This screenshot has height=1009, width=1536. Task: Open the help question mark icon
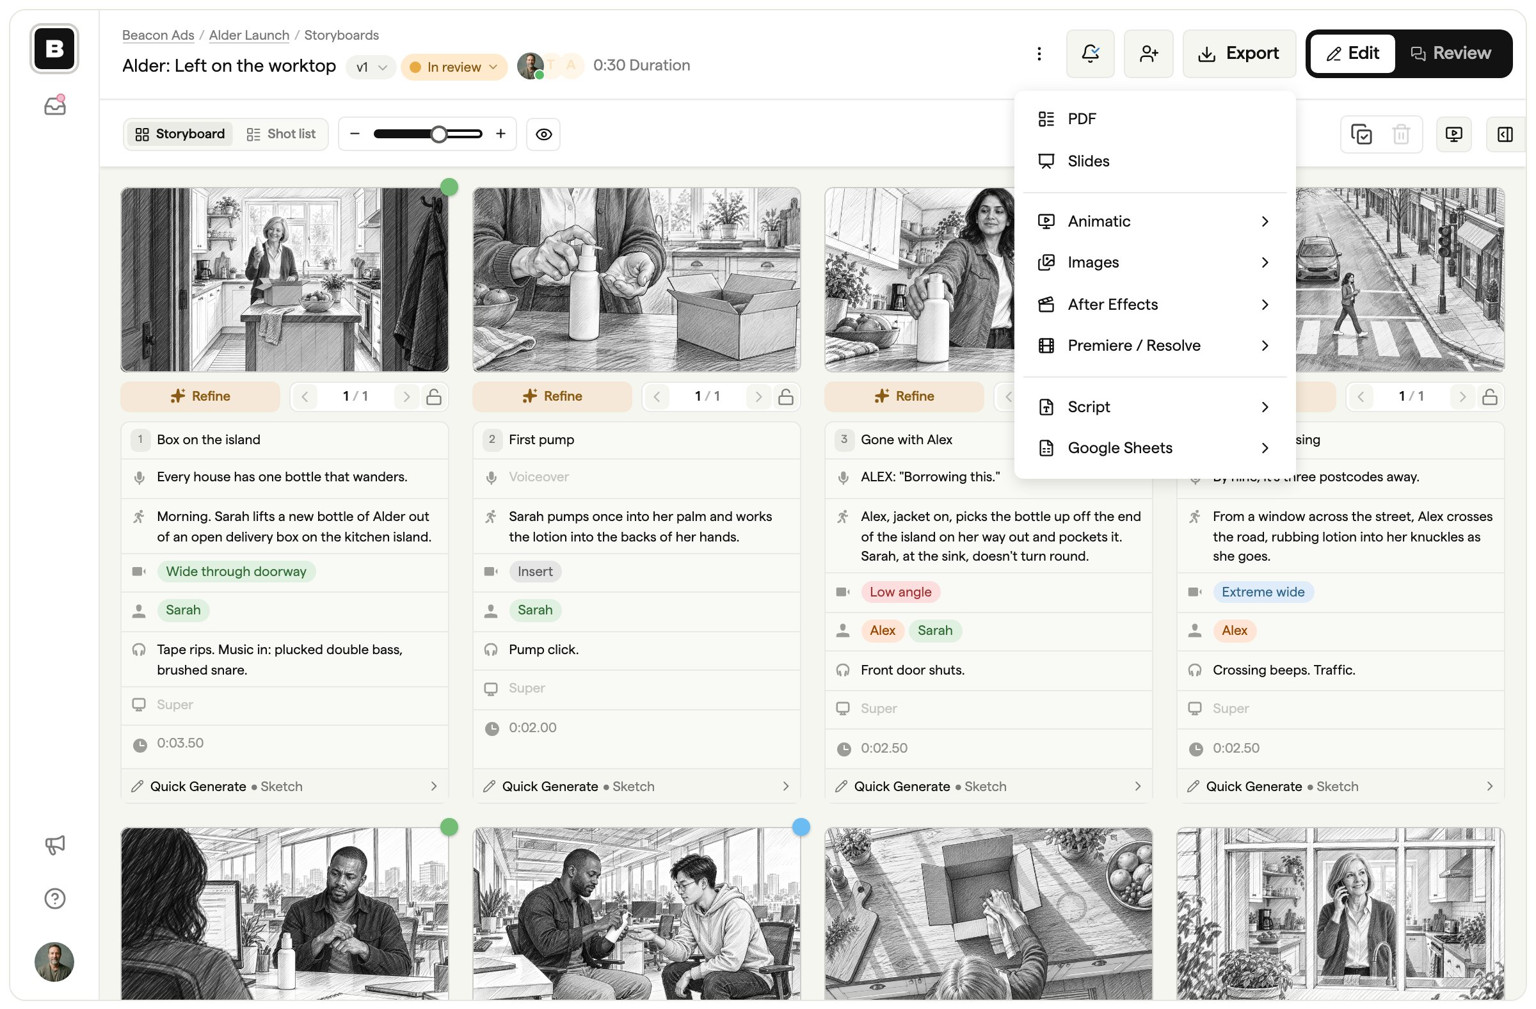pos(55,898)
